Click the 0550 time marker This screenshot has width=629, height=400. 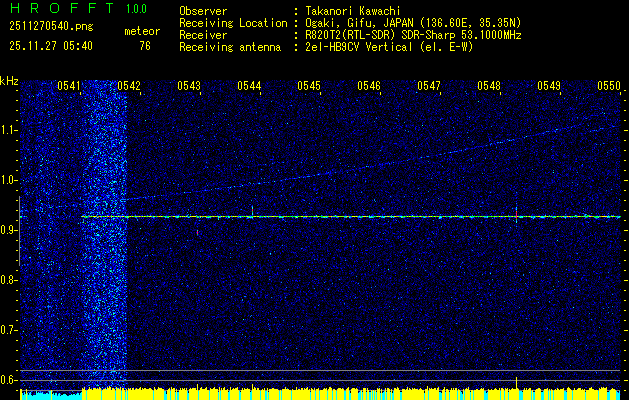(x=609, y=85)
